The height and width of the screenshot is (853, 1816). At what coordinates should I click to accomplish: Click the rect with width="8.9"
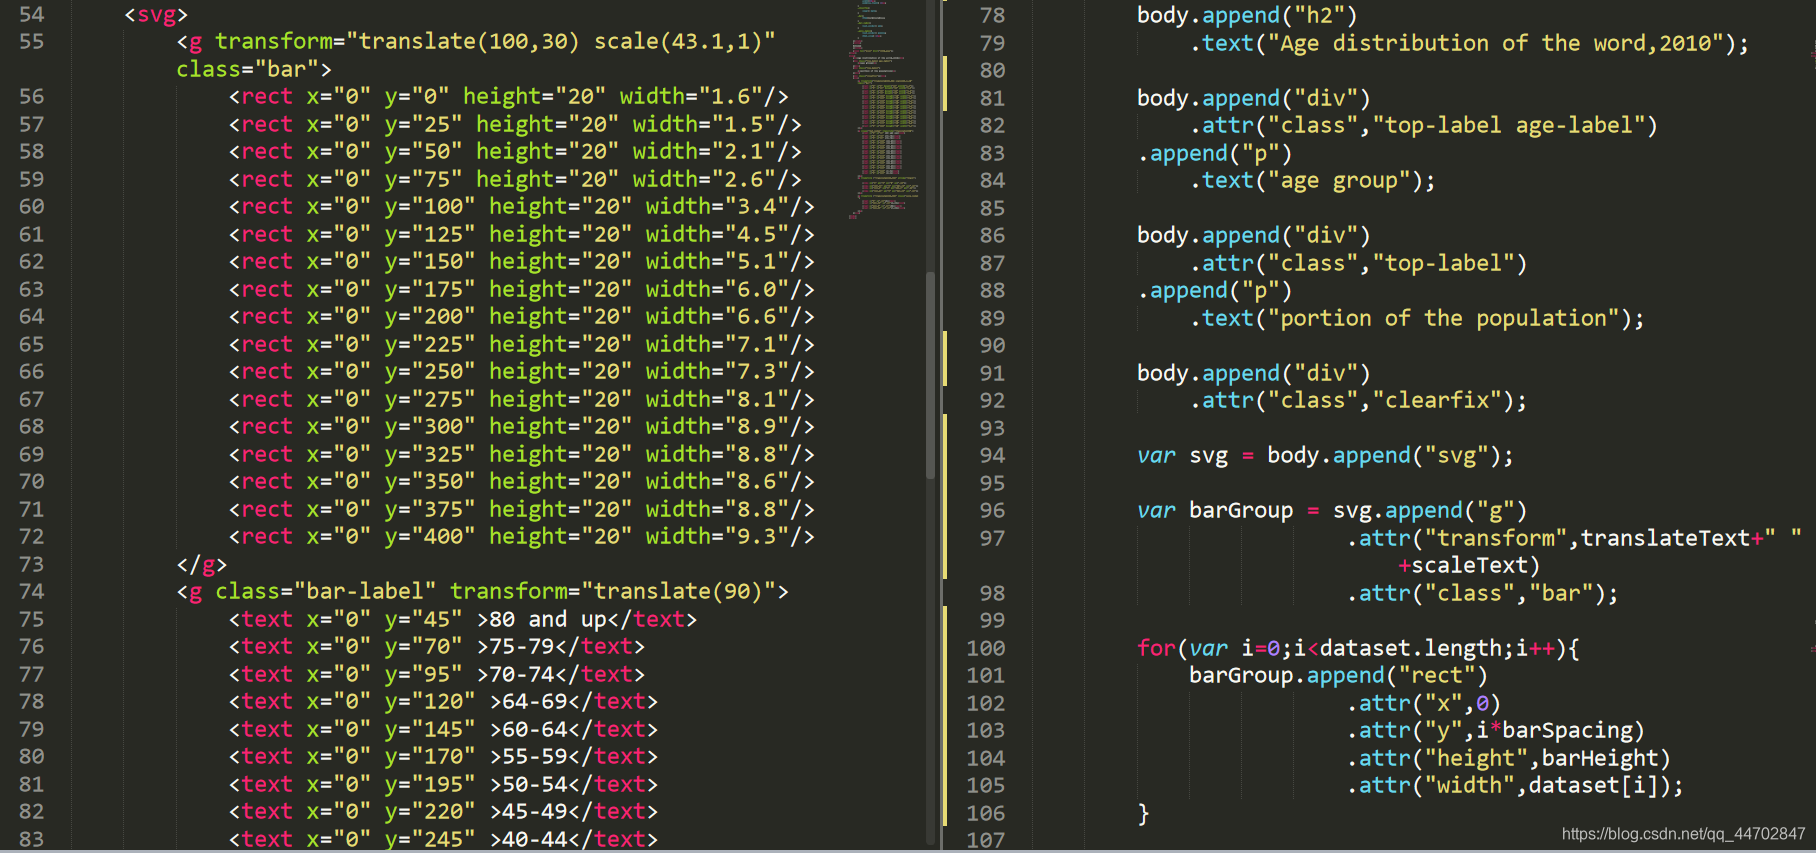[522, 427]
